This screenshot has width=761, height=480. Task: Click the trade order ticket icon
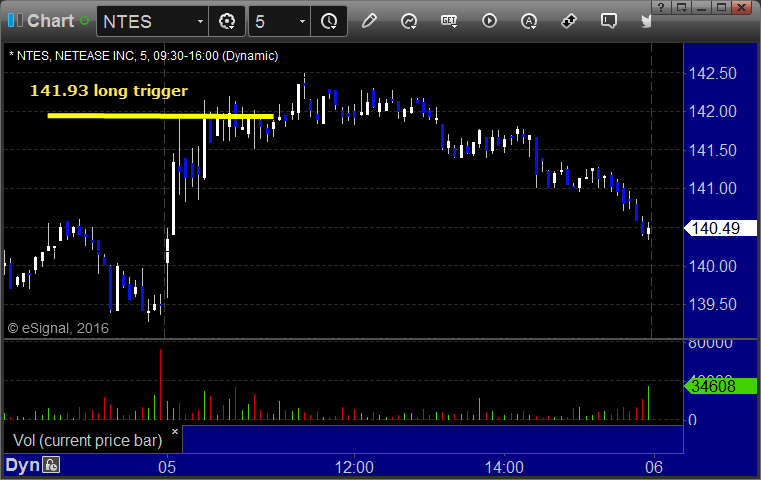(568, 21)
